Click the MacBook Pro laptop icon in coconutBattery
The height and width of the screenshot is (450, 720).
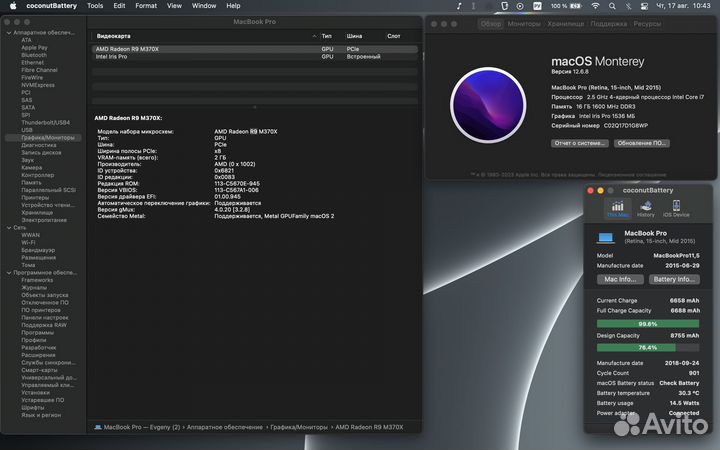606,237
